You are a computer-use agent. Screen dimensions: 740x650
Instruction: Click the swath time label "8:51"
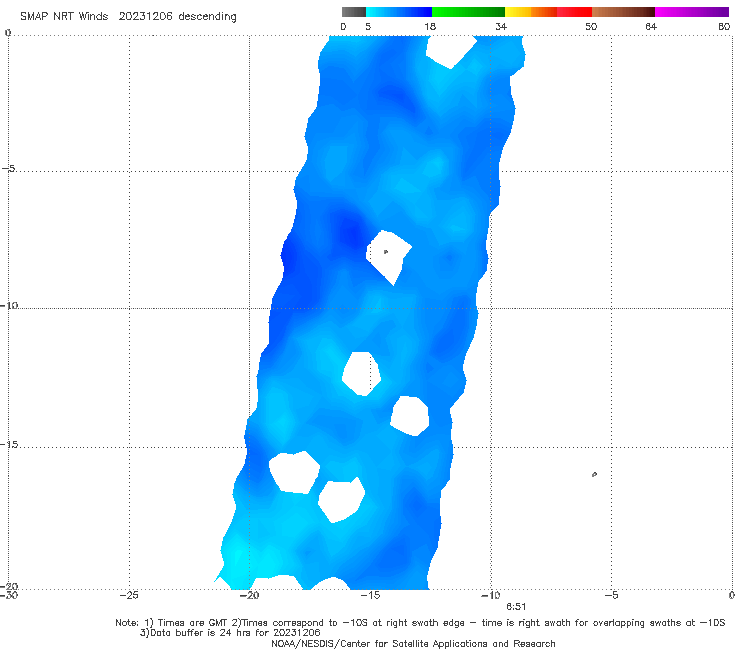tap(516, 607)
